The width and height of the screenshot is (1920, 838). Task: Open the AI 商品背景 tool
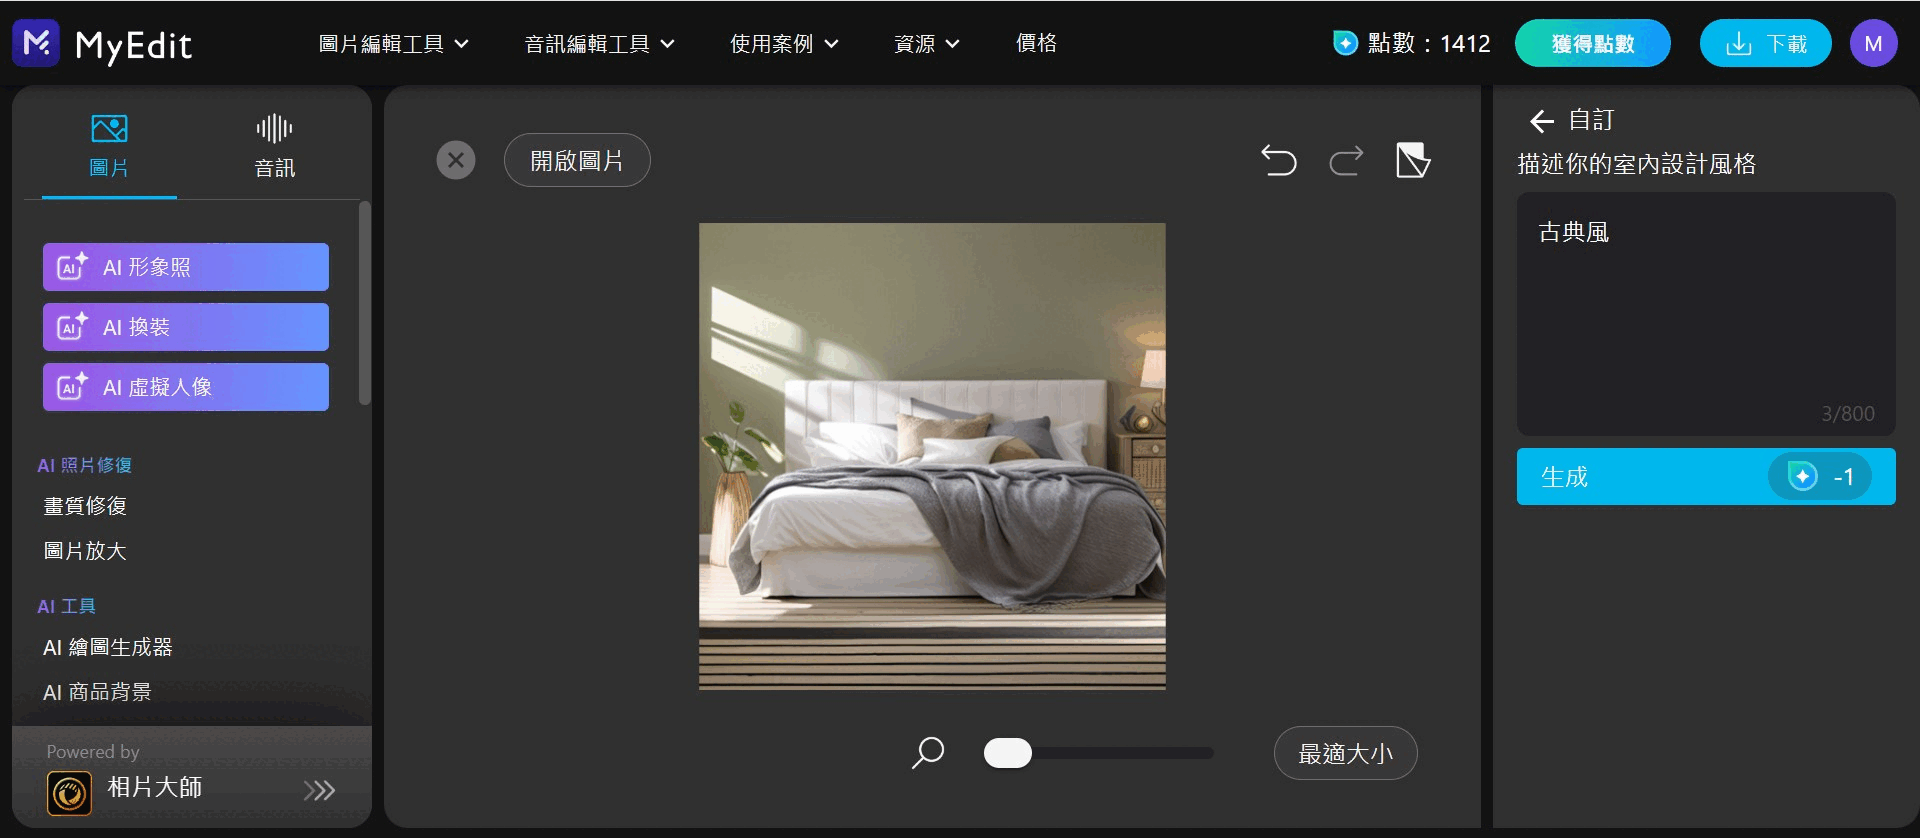(x=97, y=692)
